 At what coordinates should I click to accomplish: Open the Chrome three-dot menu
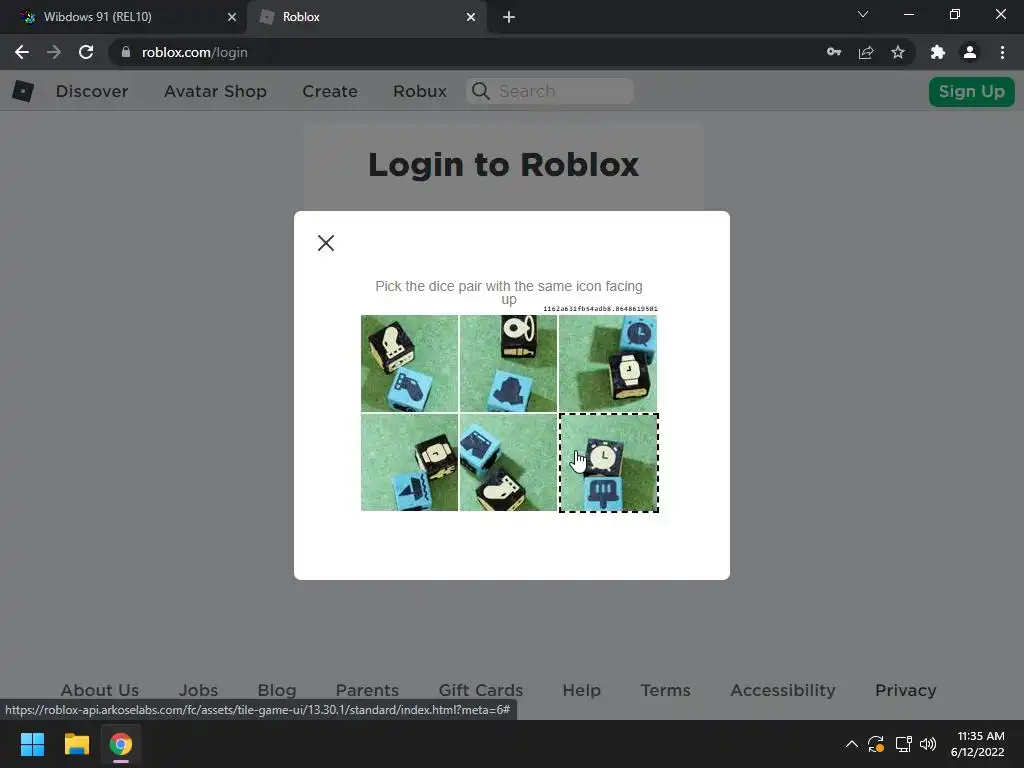coord(1002,52)
